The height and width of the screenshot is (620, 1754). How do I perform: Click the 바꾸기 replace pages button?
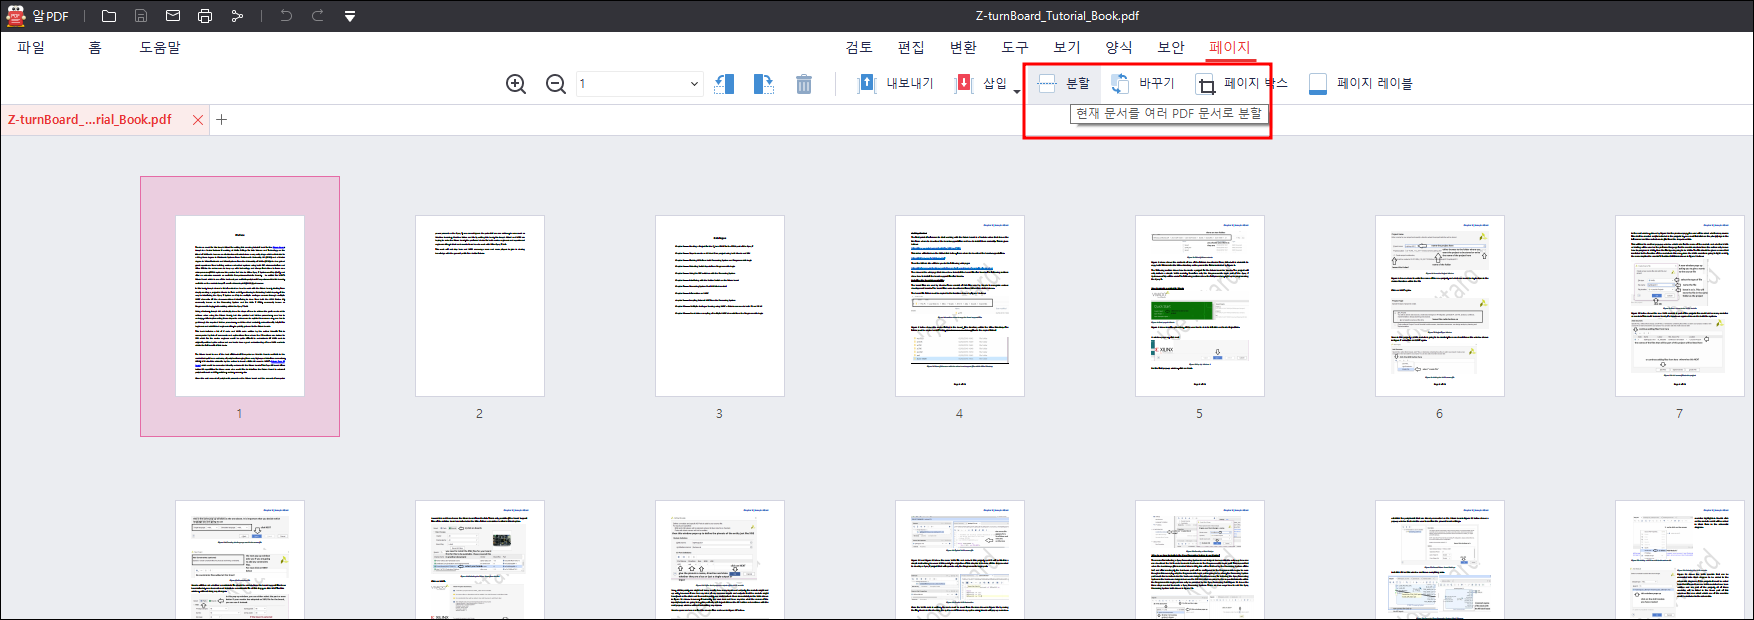1143,84
